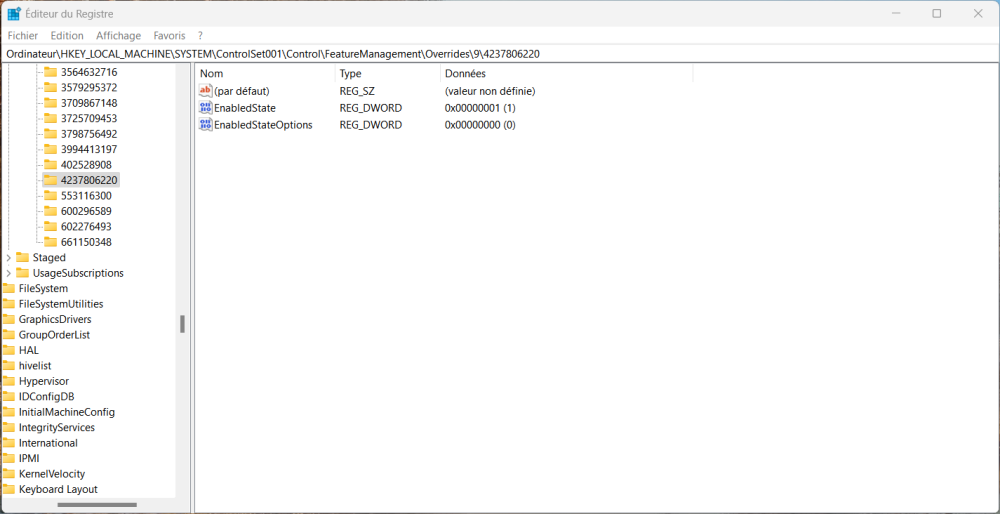Viewport: 1000px width, 514px height.
Task: Click the Staged folder icon
Action: point(22,258)
